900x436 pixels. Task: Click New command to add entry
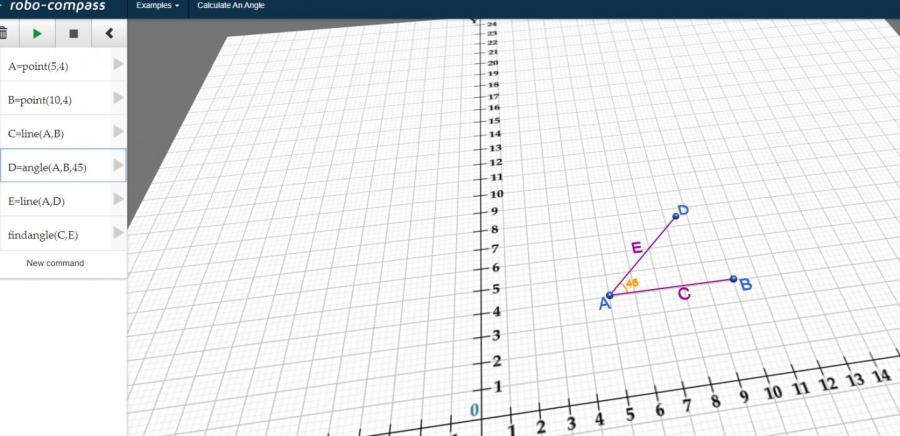click(x=55, y=263)
